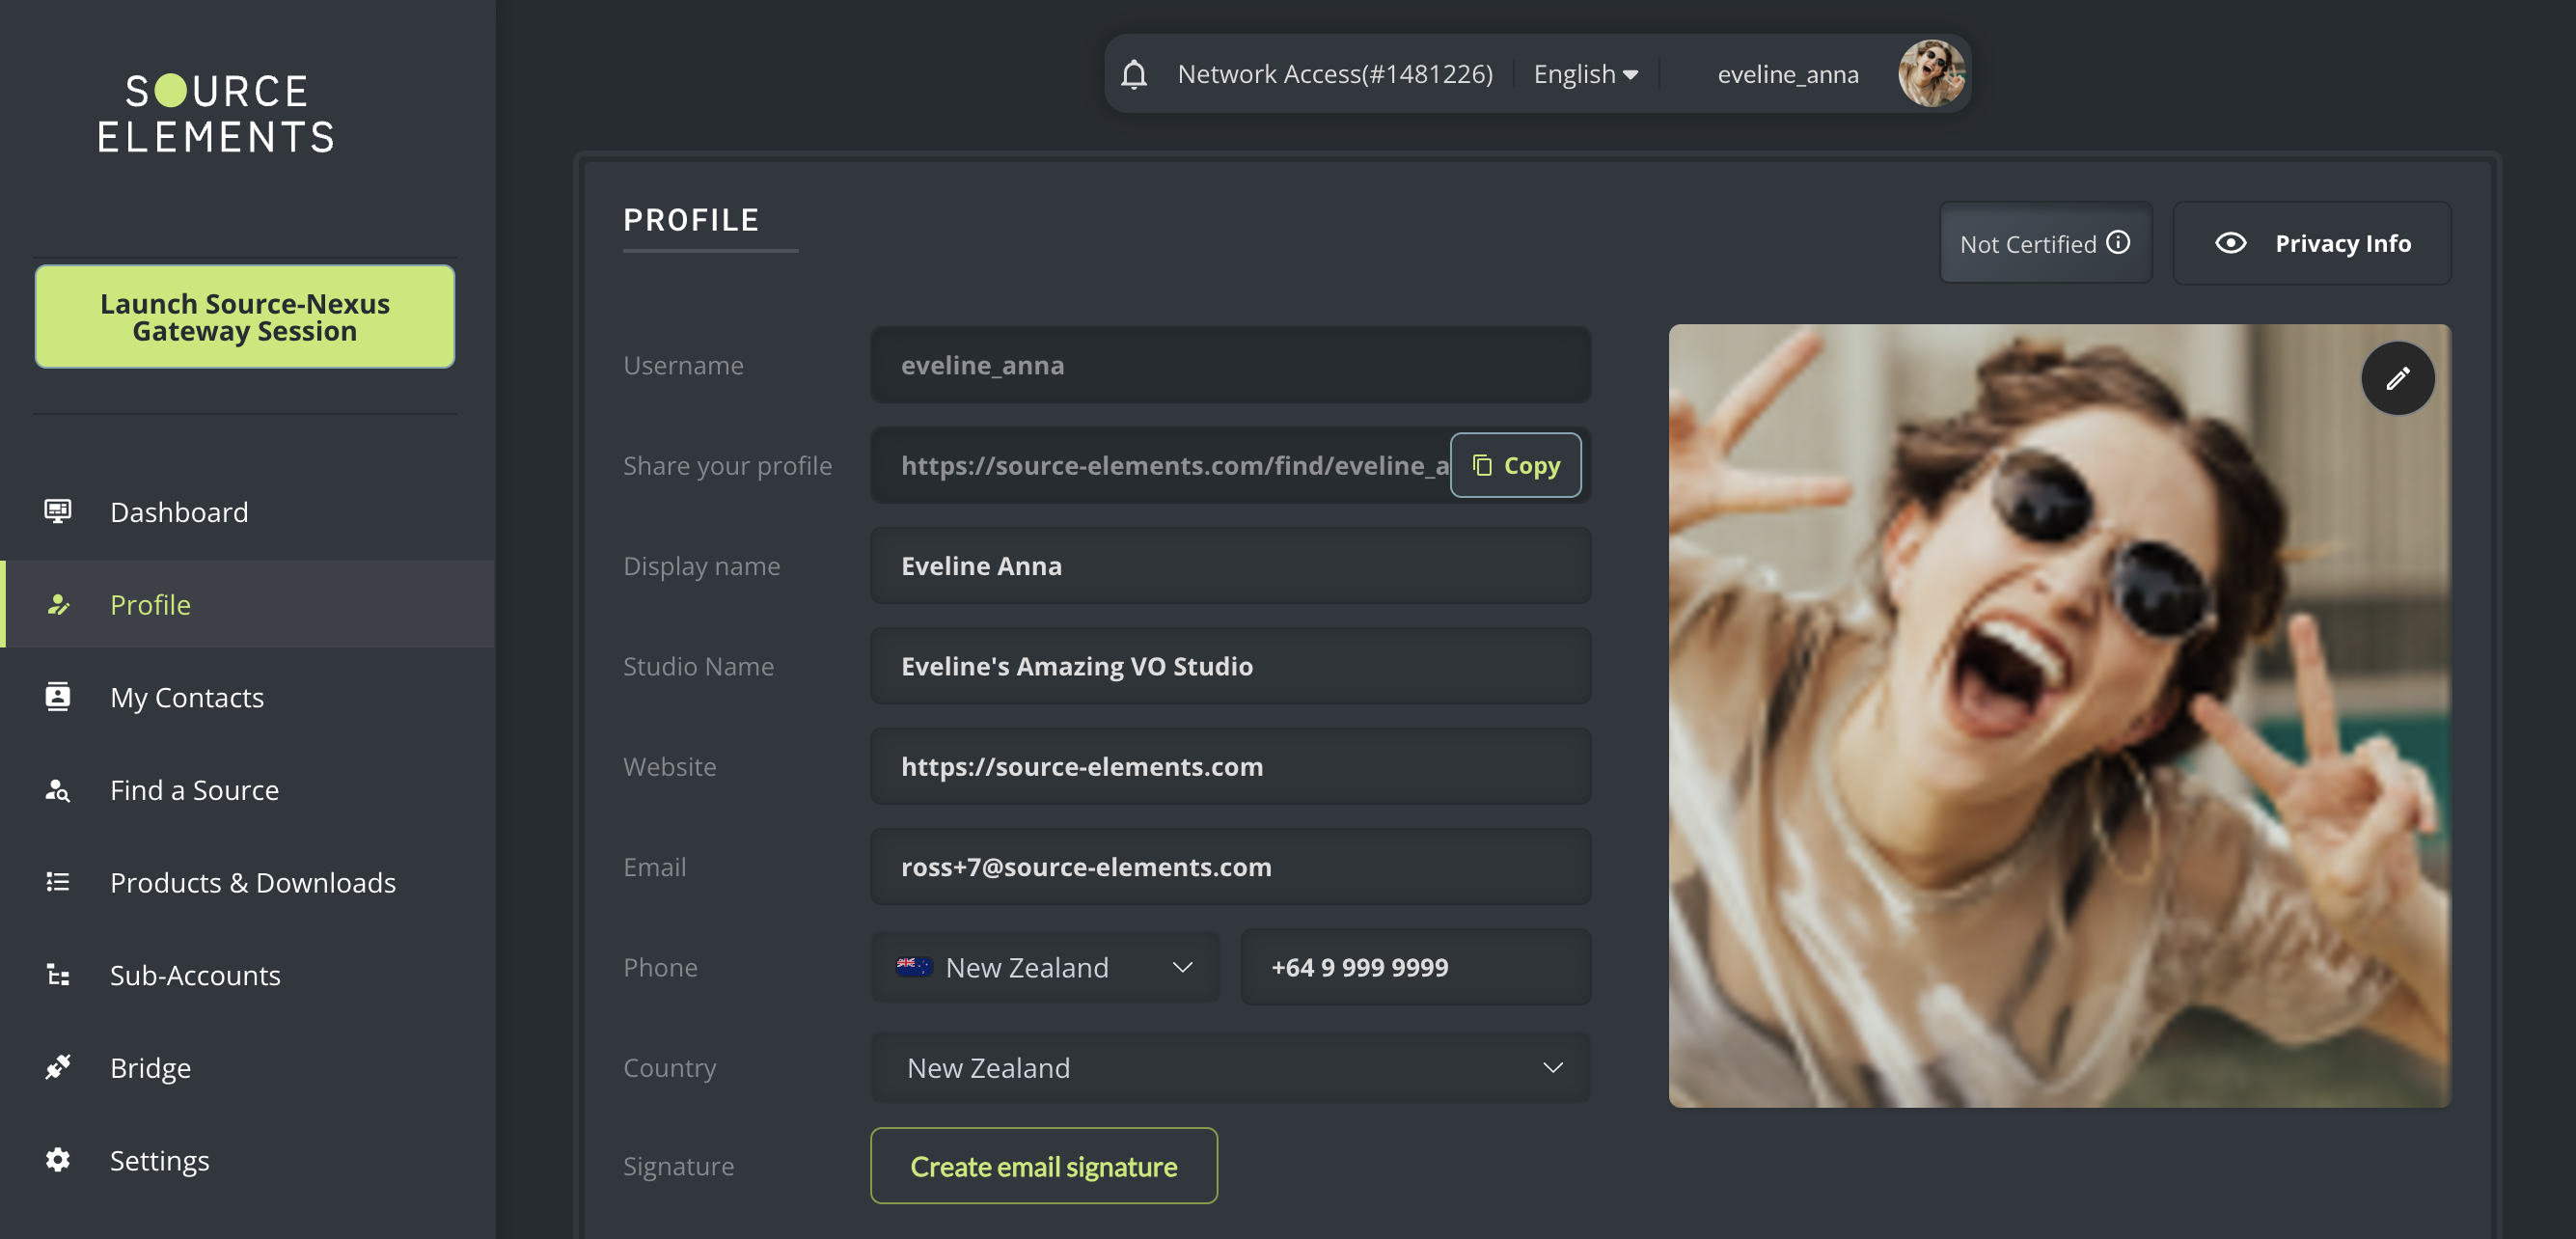Click the Bridge plug icon
This screenshot has height=1239, width=2576.
pos(58,1067)
